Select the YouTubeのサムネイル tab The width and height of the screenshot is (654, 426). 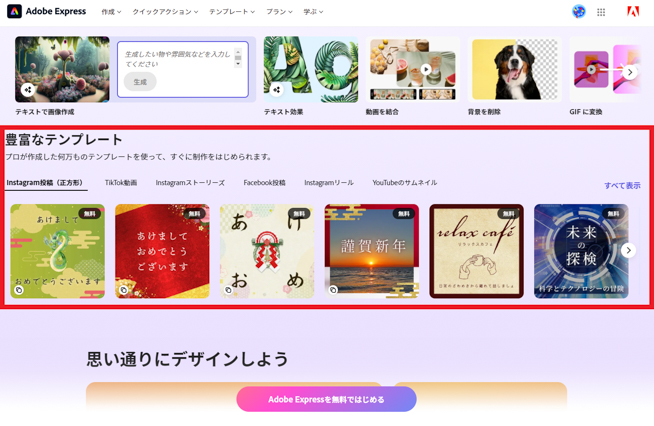(404, 183)
